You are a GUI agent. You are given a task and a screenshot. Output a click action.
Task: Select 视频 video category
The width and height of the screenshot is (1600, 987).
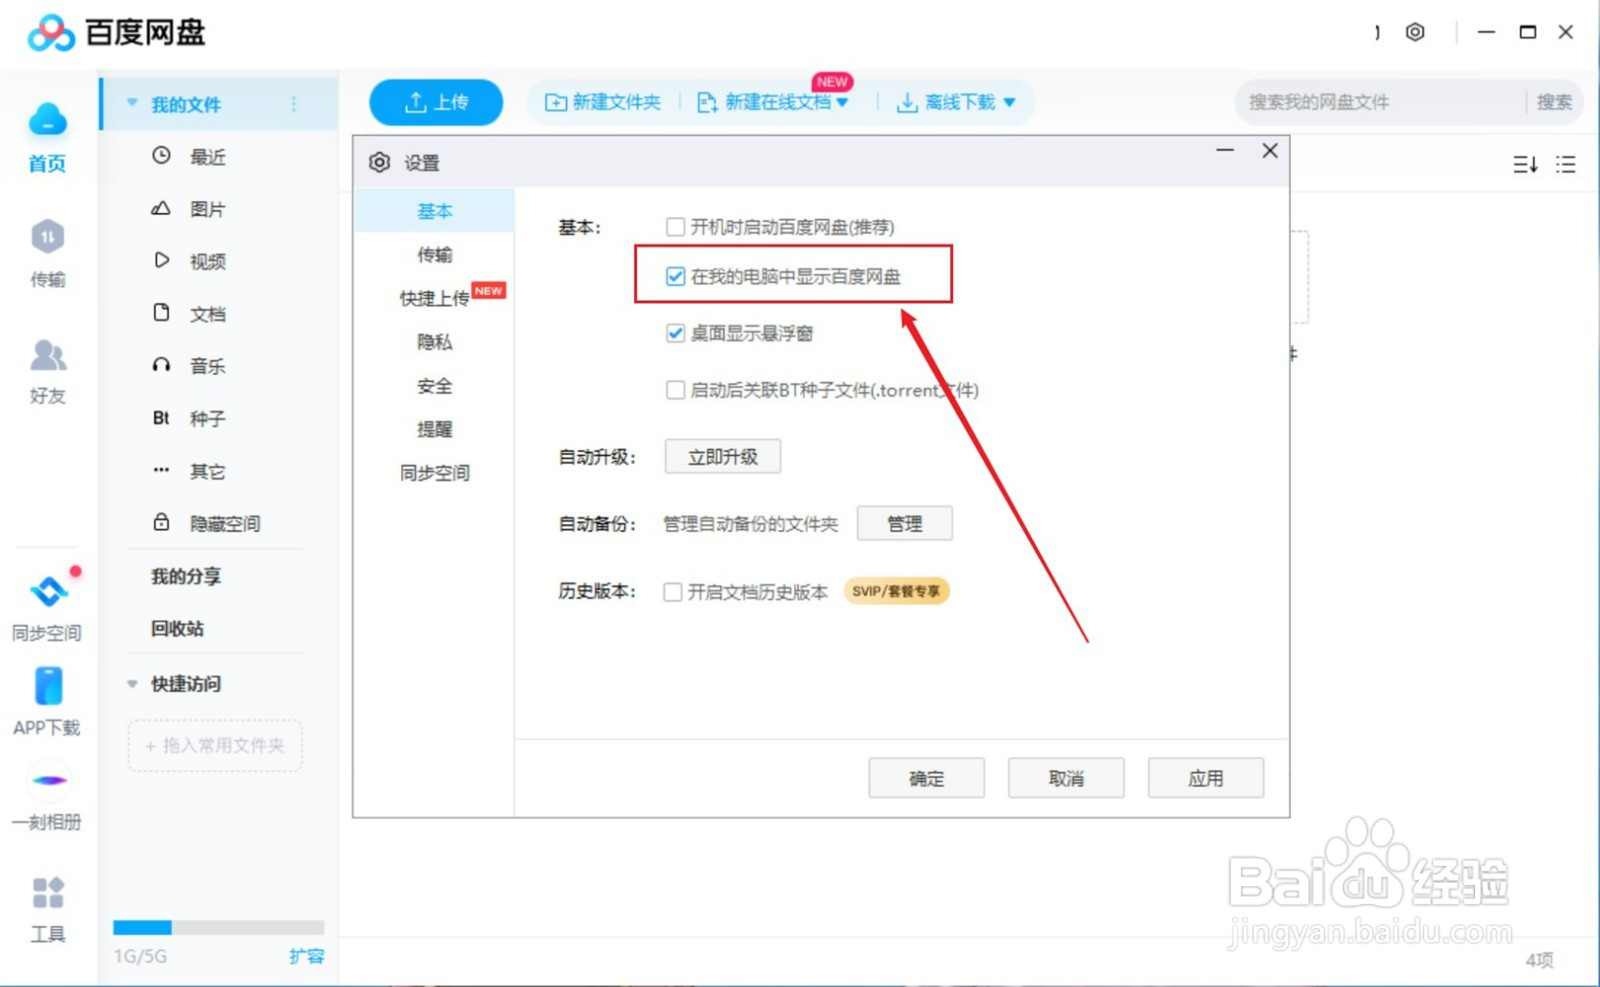[x=188, y=261]
